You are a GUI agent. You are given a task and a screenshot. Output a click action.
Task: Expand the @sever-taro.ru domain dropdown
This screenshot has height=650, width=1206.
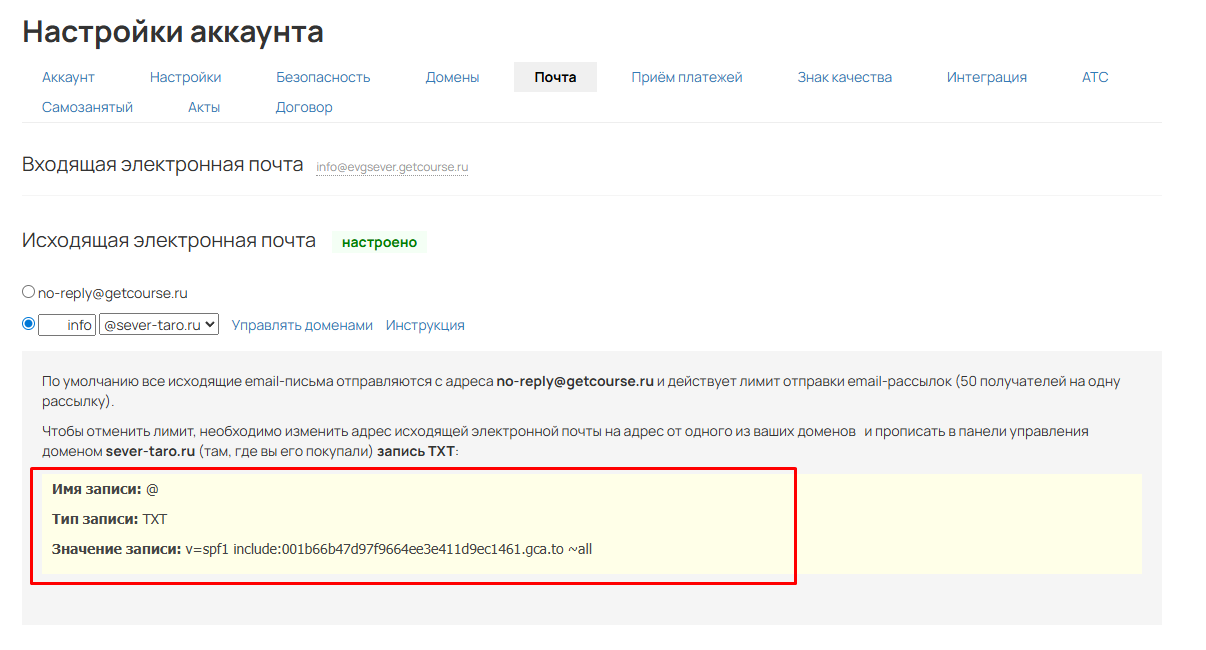[x=159, y=325]
